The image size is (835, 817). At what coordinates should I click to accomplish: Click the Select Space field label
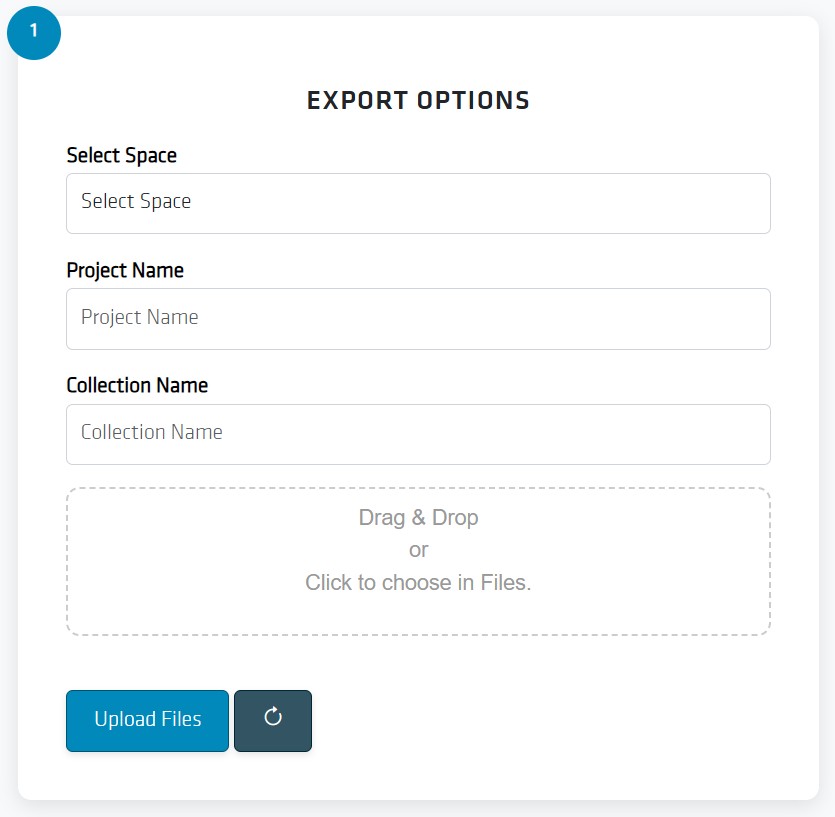click(x=121, y=155)
